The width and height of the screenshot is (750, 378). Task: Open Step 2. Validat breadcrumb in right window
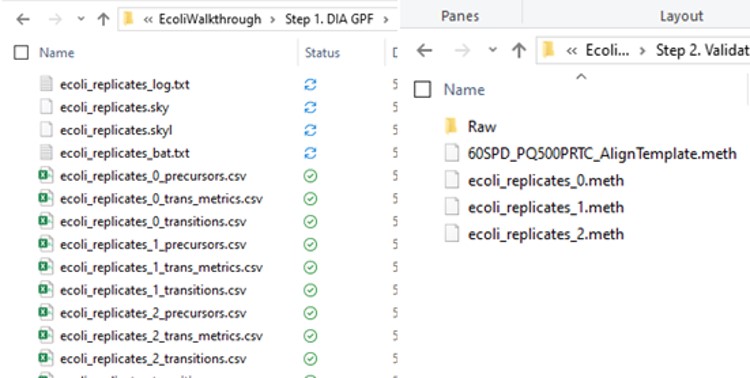(702, 50)
